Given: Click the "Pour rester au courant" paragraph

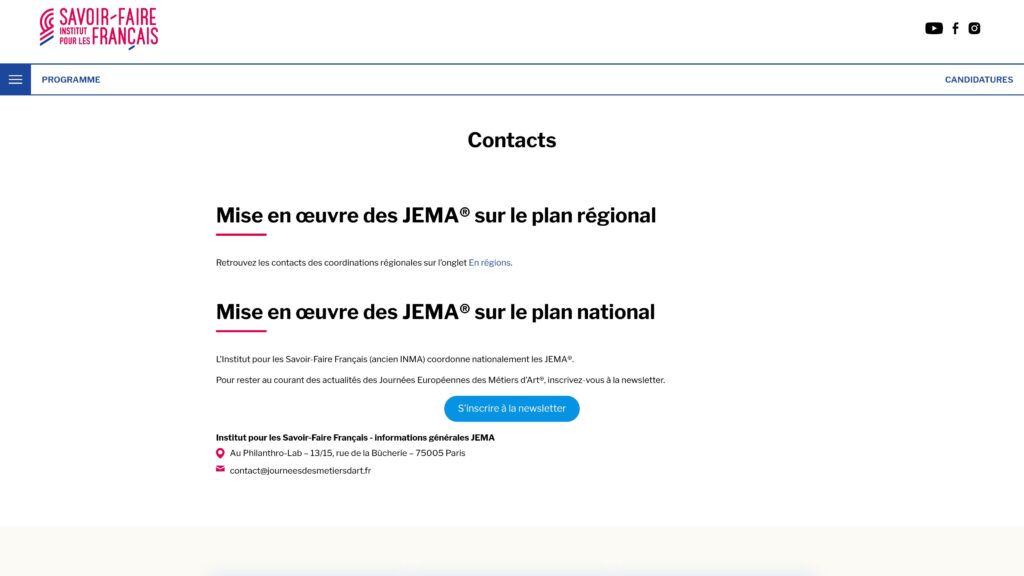Looking at the screenshot, I should pyautogui.click(x=440, y=380).
